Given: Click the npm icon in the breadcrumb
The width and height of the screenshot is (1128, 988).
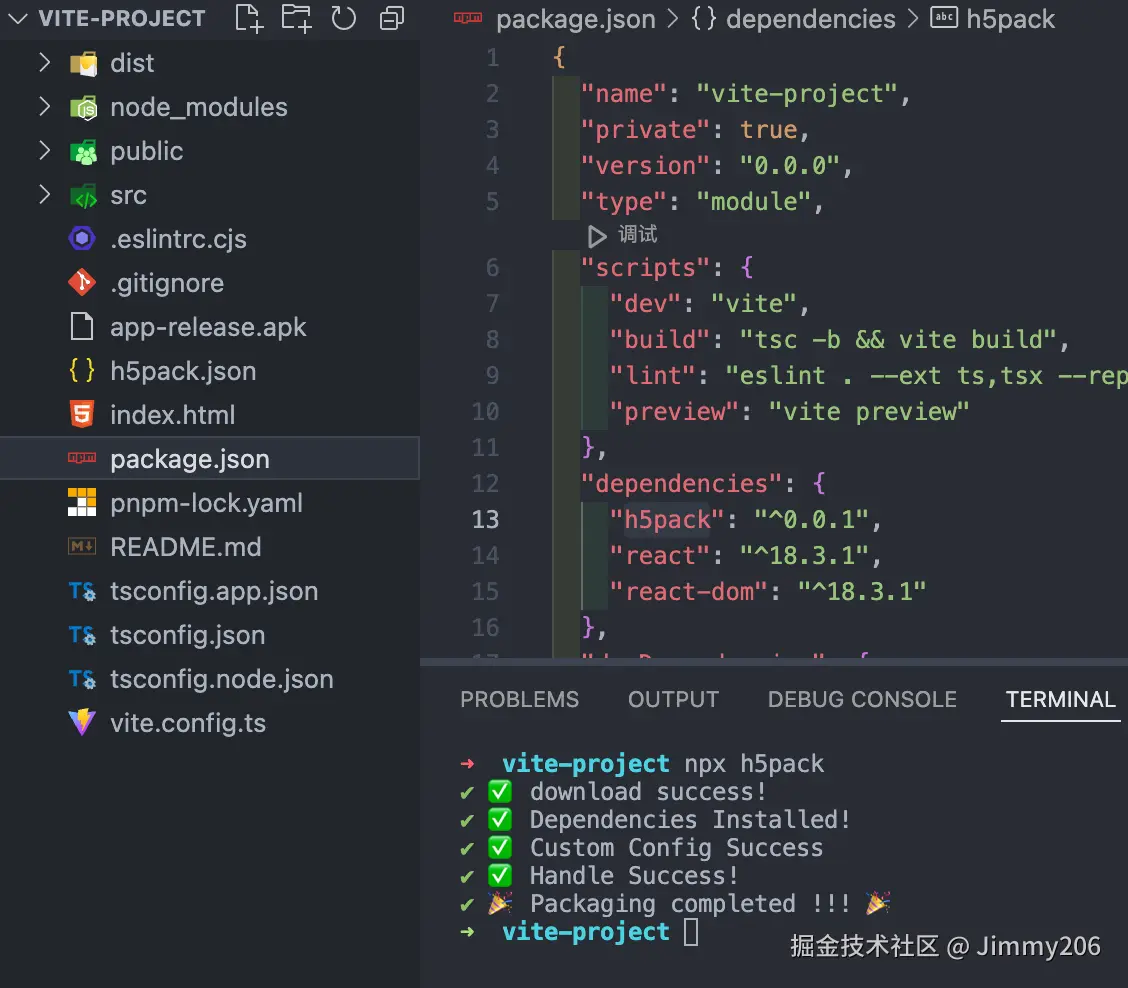Looking at the screenshot, I should (468, 18).
